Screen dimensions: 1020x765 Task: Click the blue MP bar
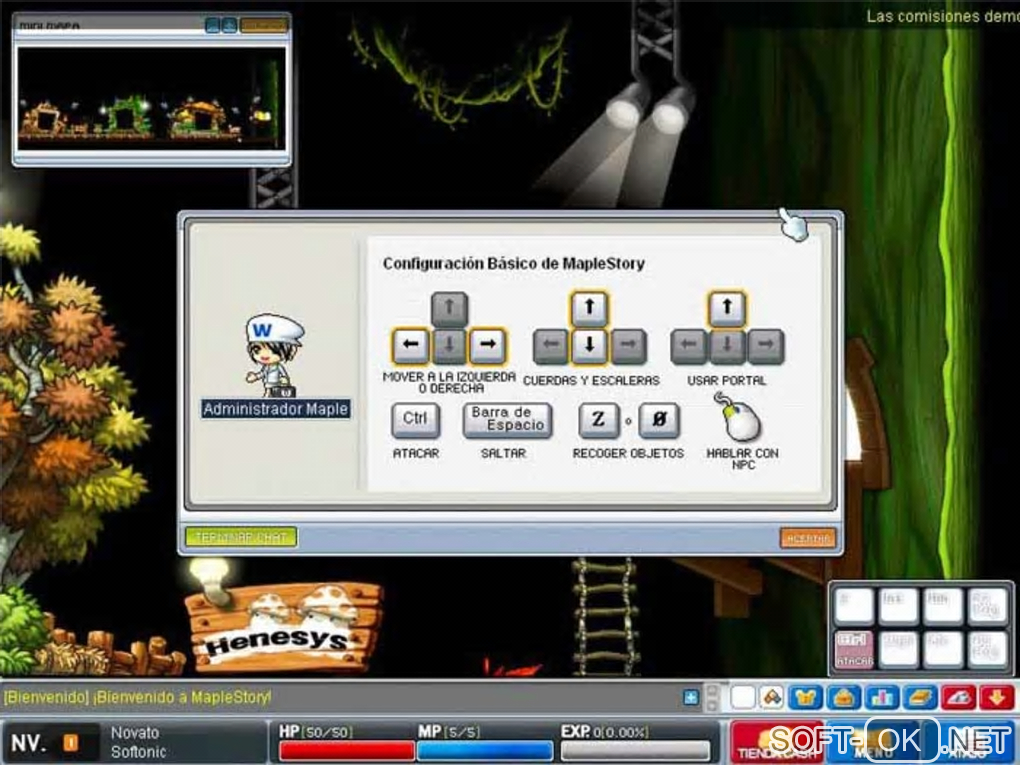(485, 751)
